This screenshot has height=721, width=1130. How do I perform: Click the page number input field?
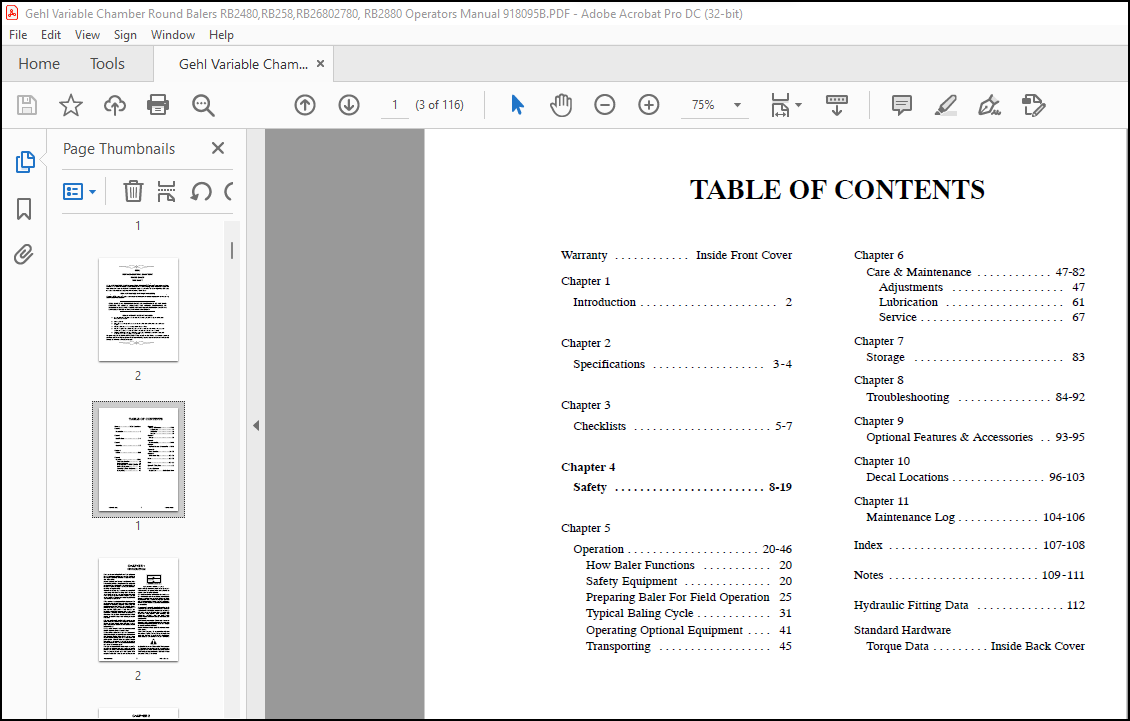tap(395, 105)
